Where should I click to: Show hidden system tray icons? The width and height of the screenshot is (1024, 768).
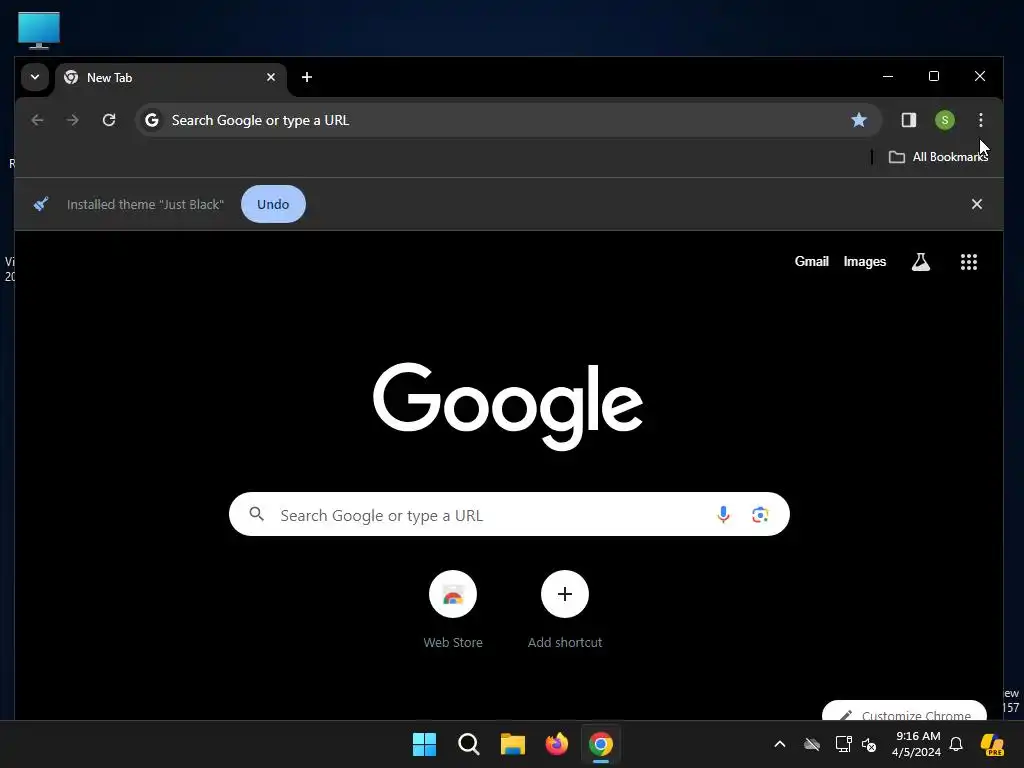click(x=780, y=744)
